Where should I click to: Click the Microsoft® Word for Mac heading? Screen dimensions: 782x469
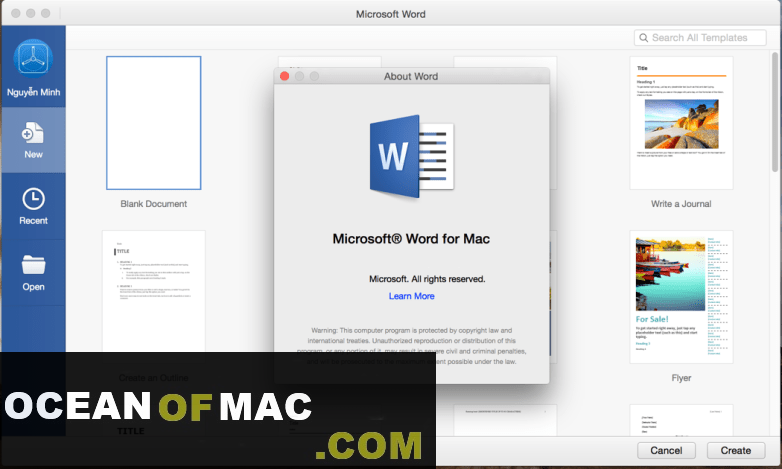tap(411, 238)
